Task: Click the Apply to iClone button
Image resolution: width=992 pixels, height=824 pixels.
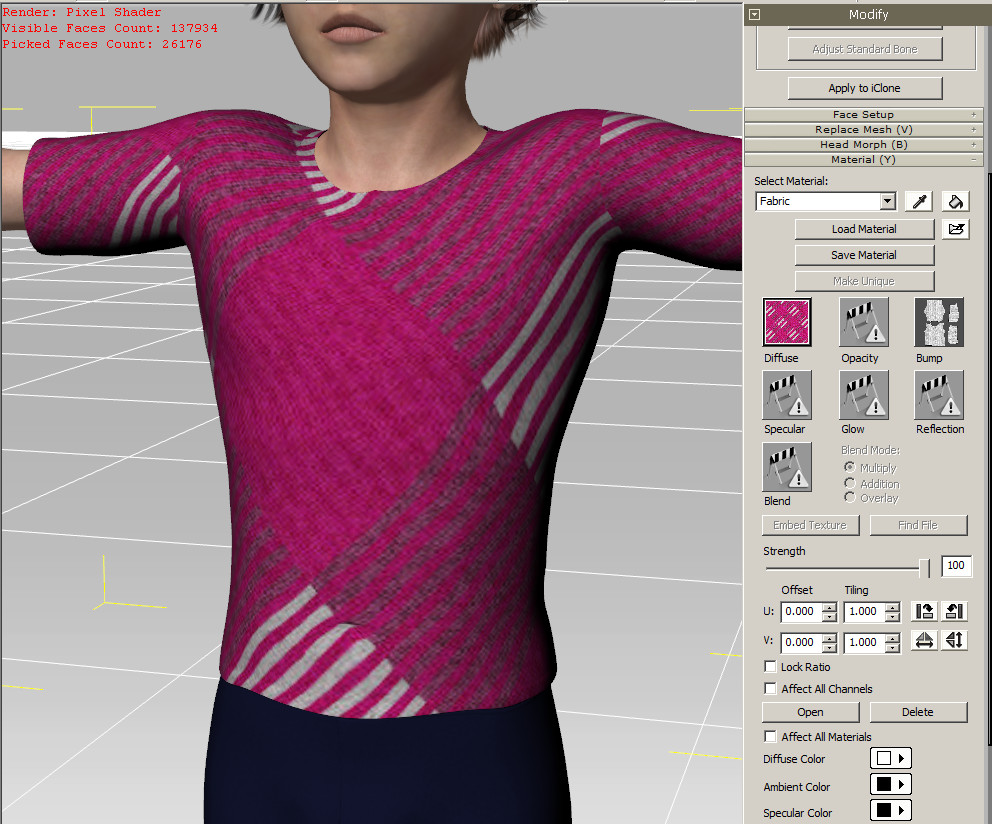Action: 865,88
